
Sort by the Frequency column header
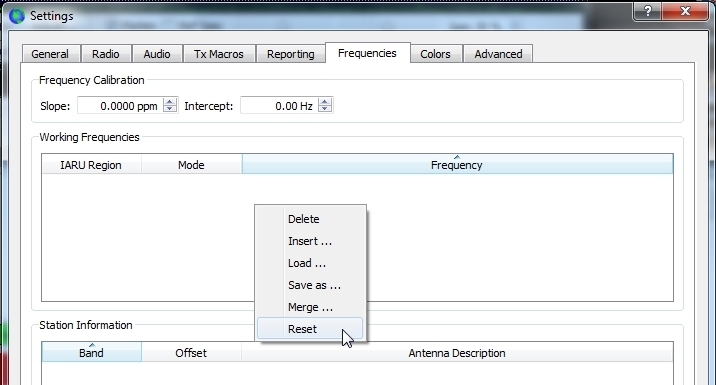(x=457, y=164)
